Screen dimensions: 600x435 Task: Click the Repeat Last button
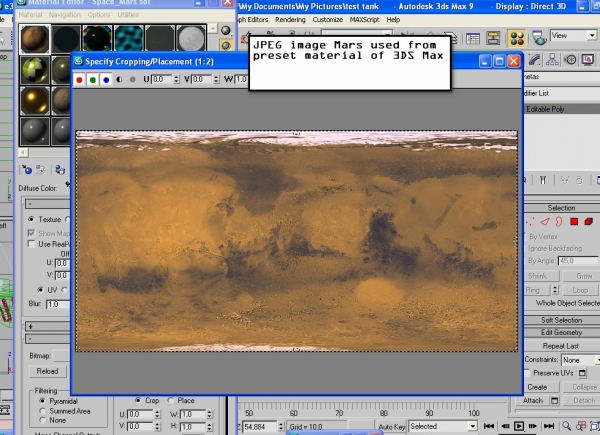click(x=561, y=346)
